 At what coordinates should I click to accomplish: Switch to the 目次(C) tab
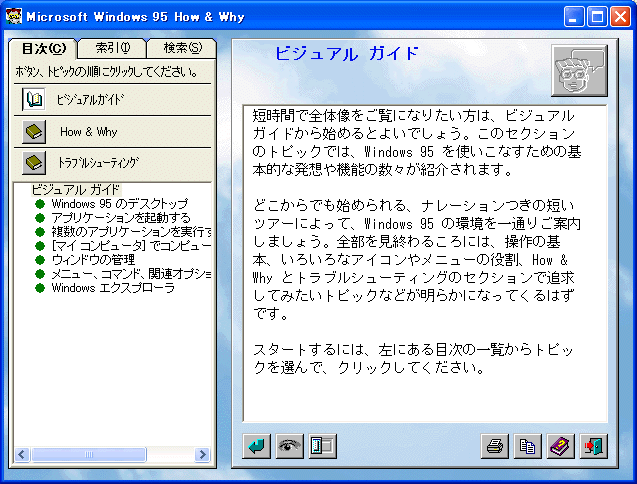click(x=43, y=49)
